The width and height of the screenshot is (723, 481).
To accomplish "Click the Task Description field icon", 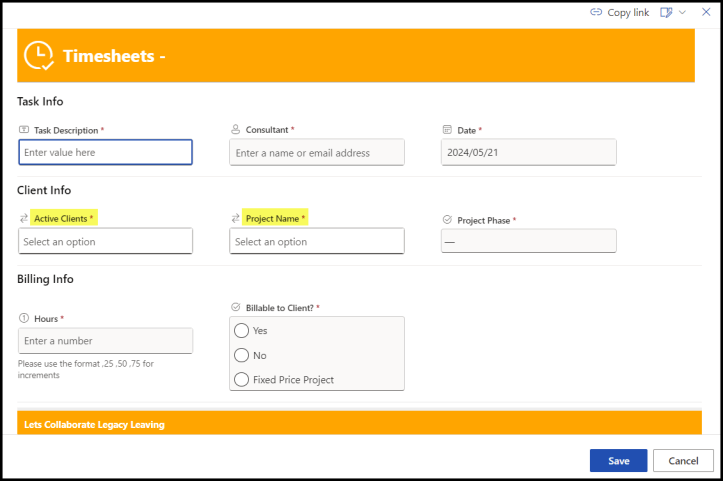I will (x=24, y=130).
